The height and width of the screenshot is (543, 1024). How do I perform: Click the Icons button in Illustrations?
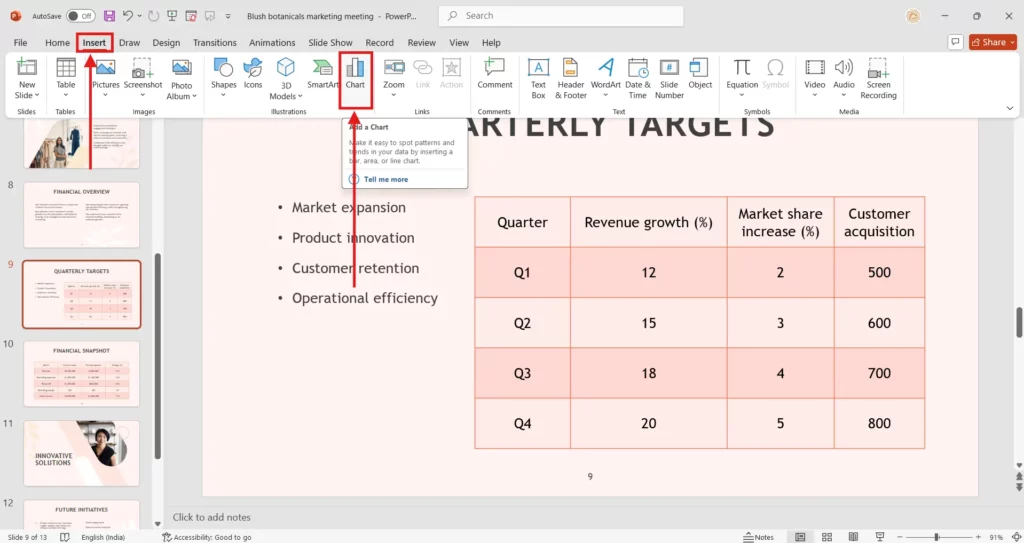pyautogui.click(x=253, y=74)
